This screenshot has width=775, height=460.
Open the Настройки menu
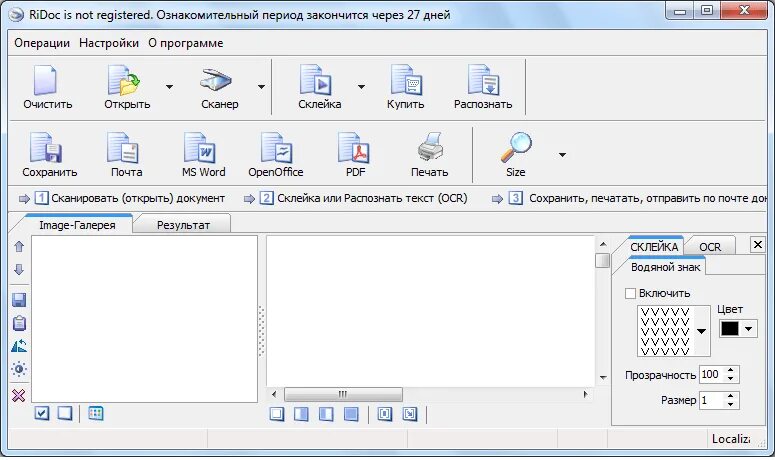(x=109, y=43)
